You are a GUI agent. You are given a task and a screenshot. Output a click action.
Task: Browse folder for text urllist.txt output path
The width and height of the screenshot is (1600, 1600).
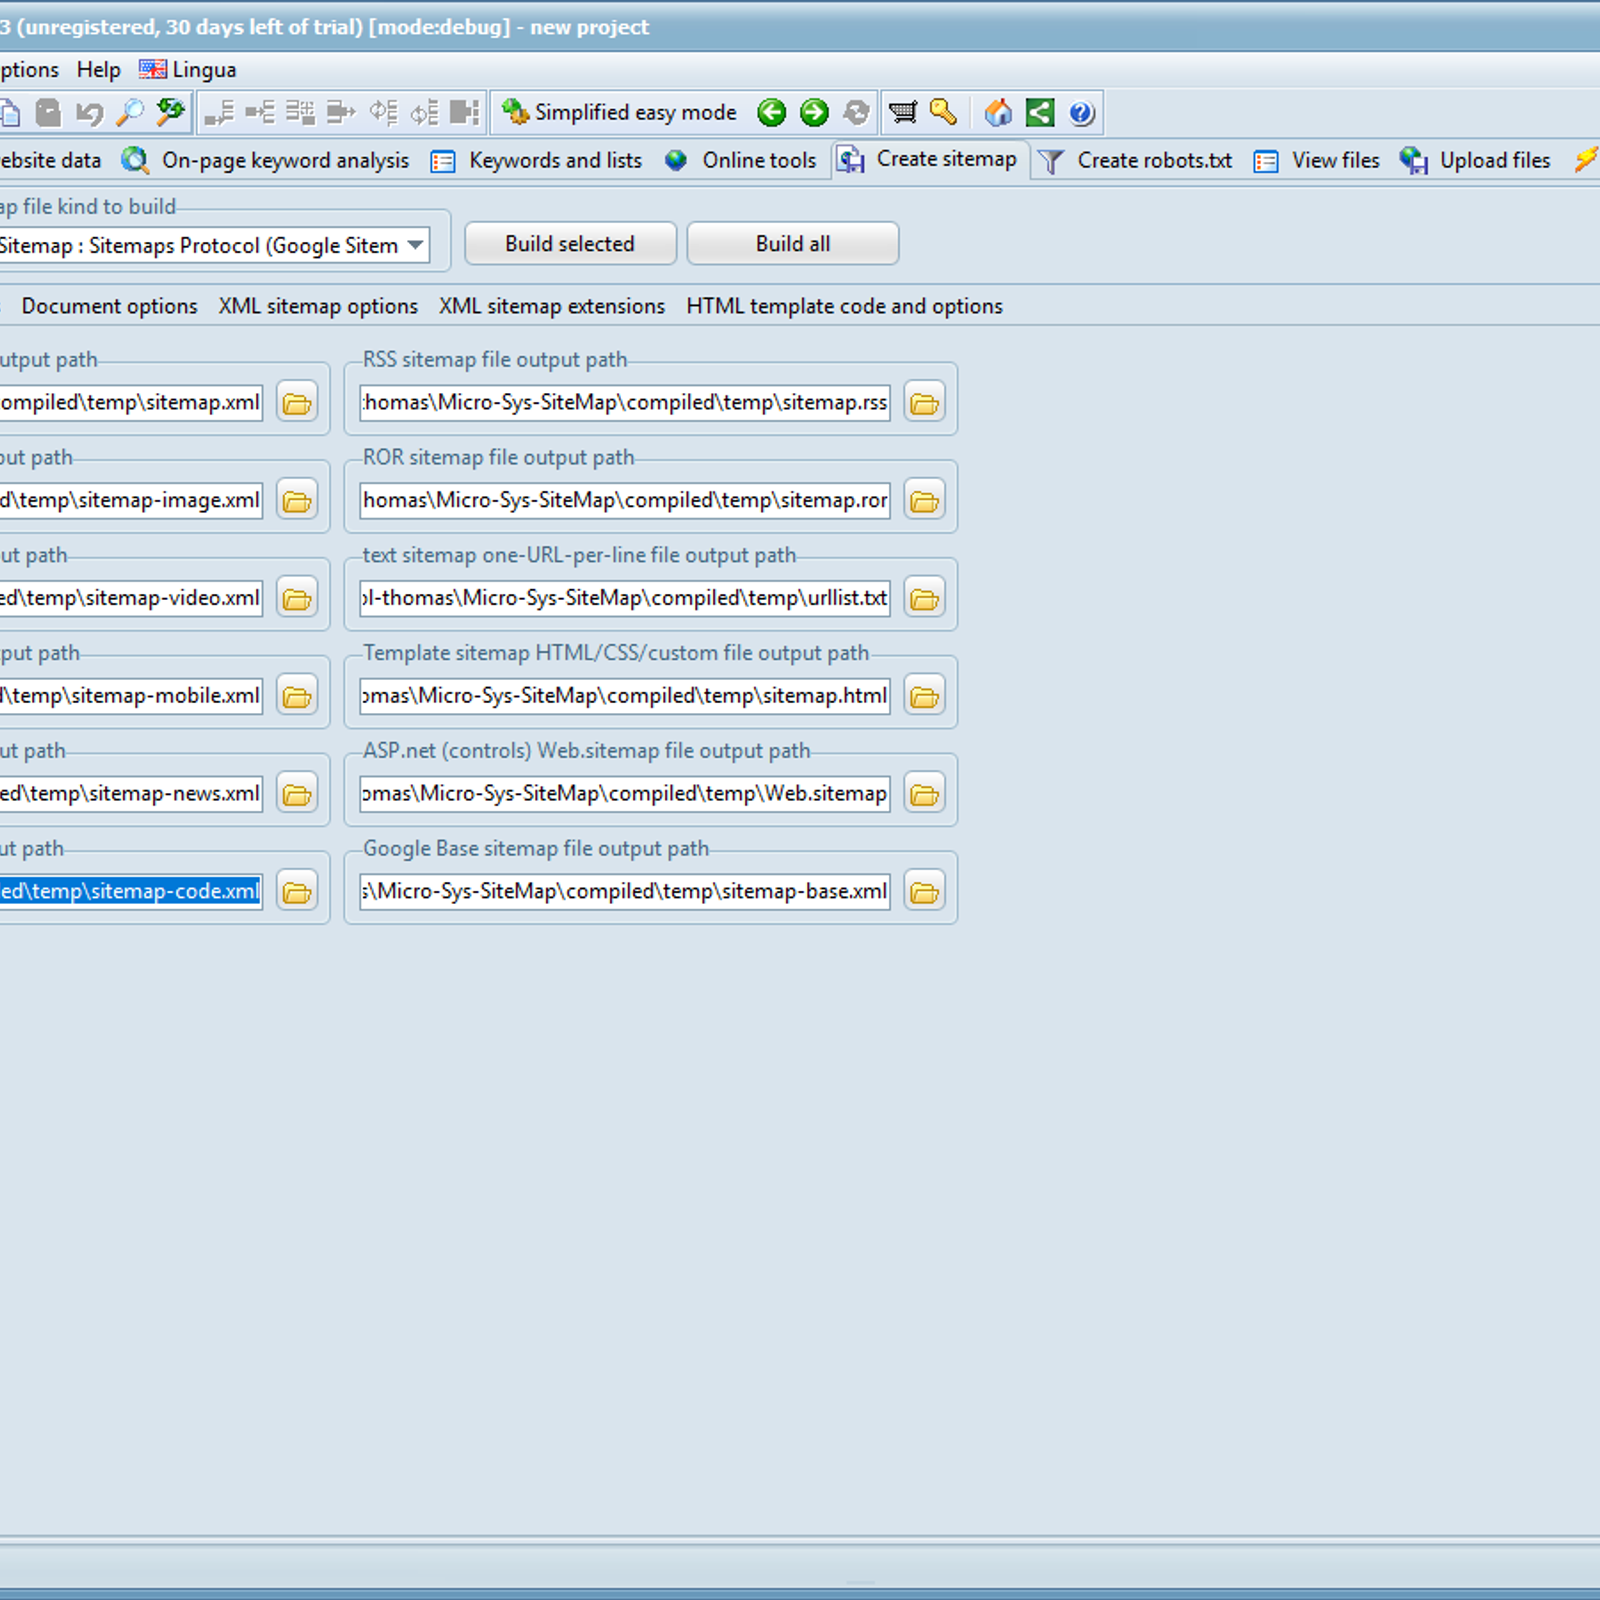click(925, 599)
